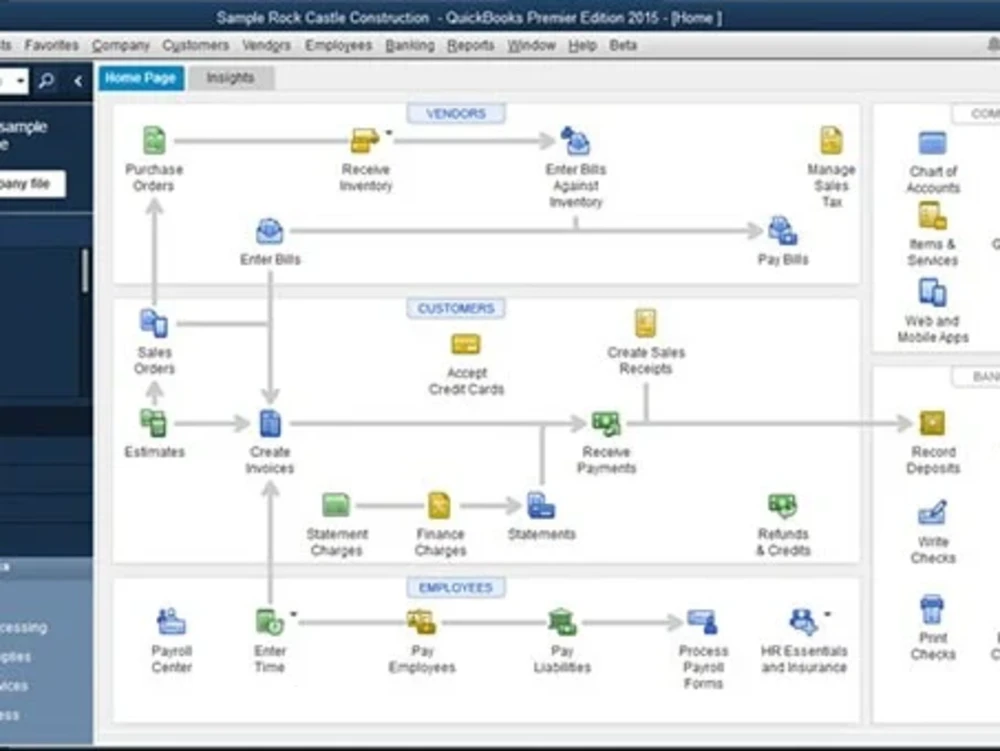
Task: Open Sales Orders icon
Action: (154, 323)
